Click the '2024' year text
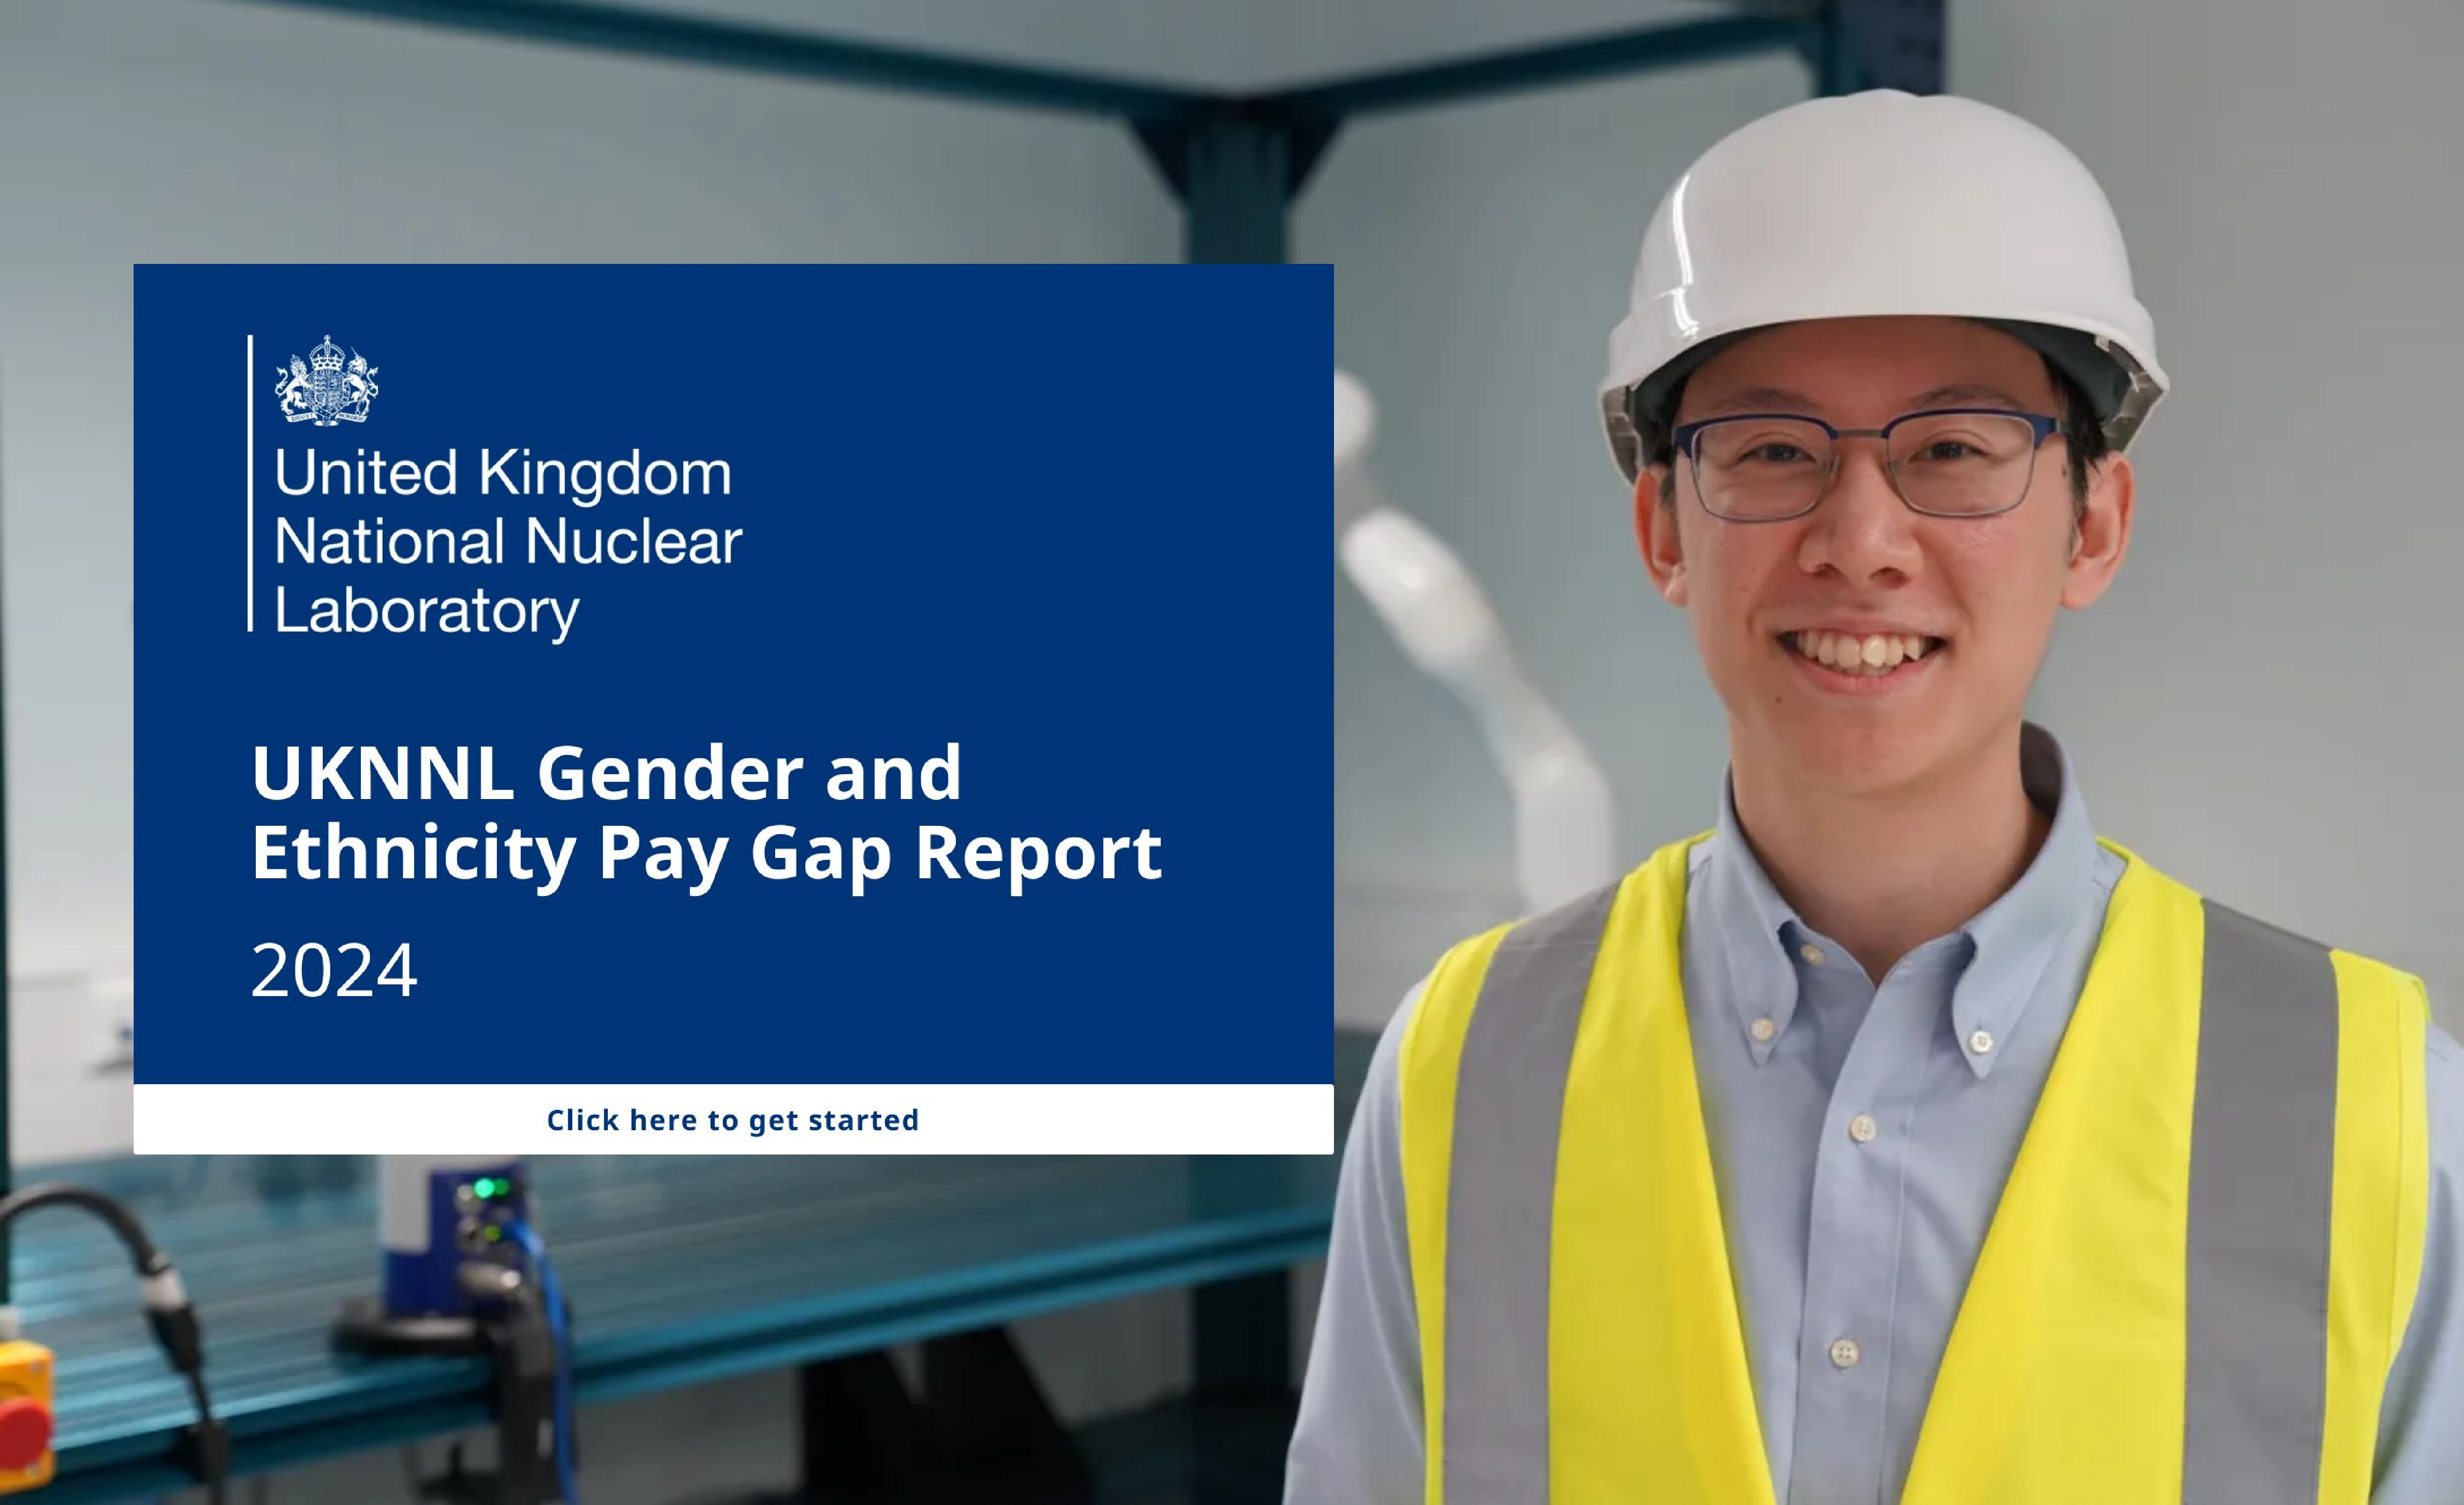The image size is (2464, 1505). coord(334,970)
